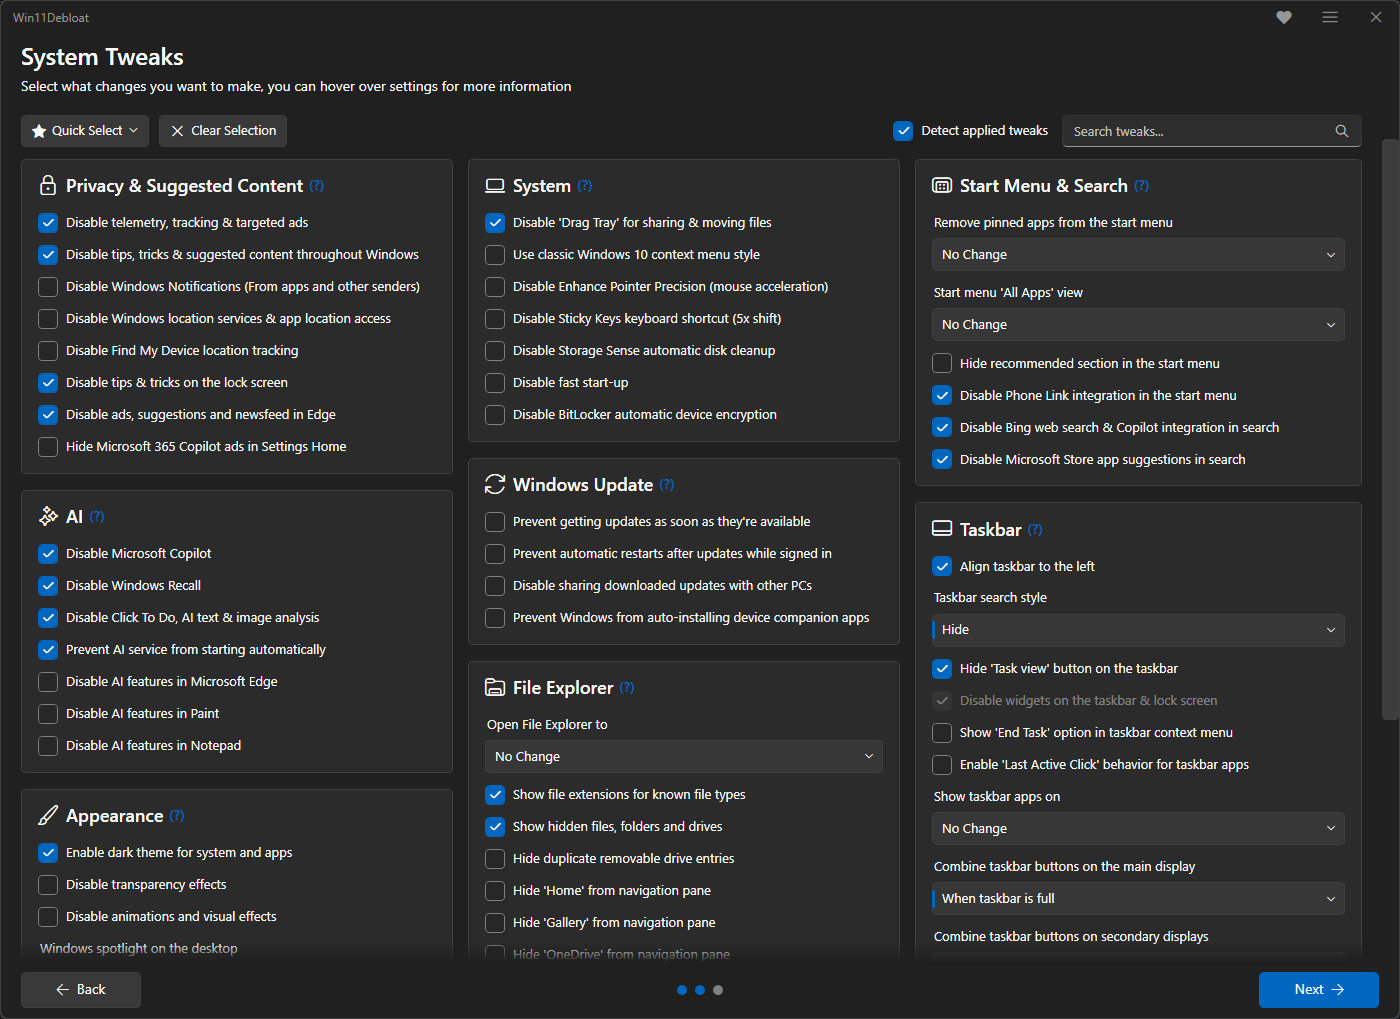Open the Quick Select dropdown
This screenshot has width=1400, height=1019.
tap(85, 131)
